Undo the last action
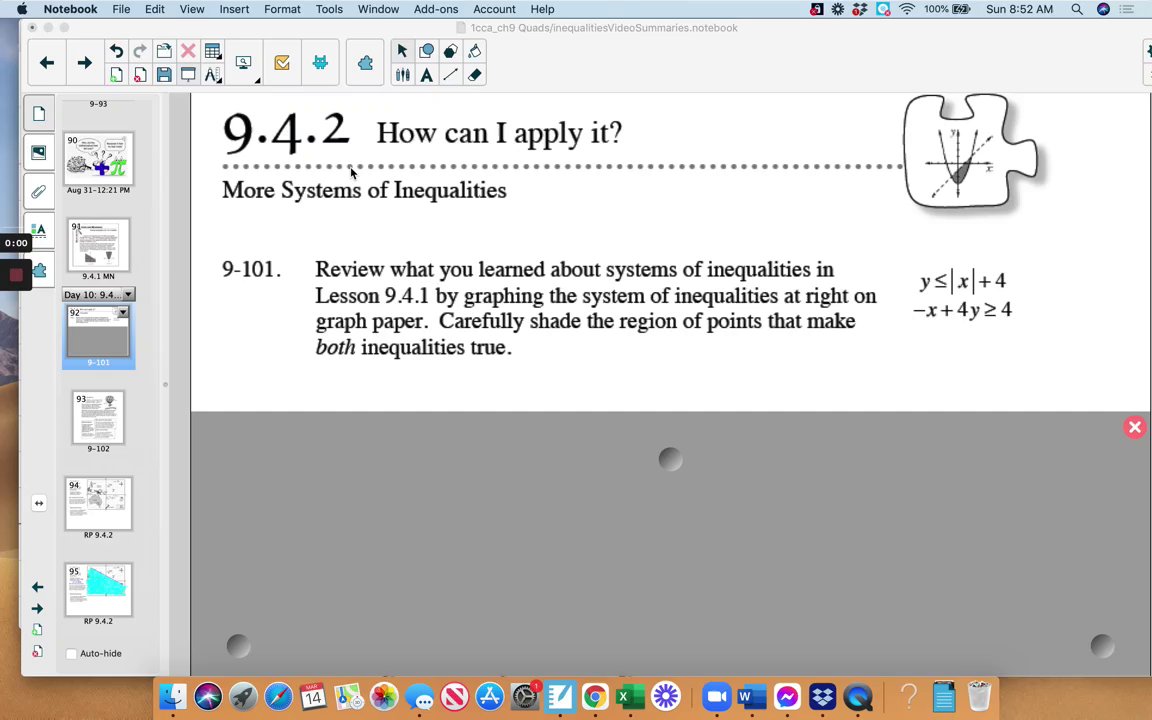The width and height of the screenshot is (1152, 720). pyautogui.click(x=116, y=51)
